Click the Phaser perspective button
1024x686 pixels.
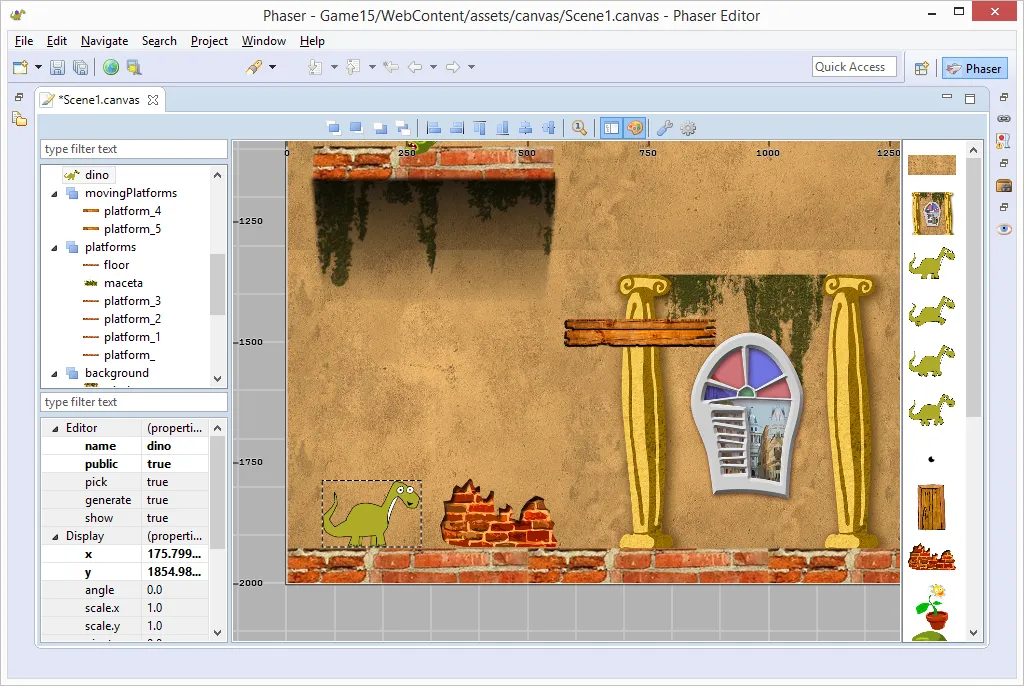pos(973,67)
